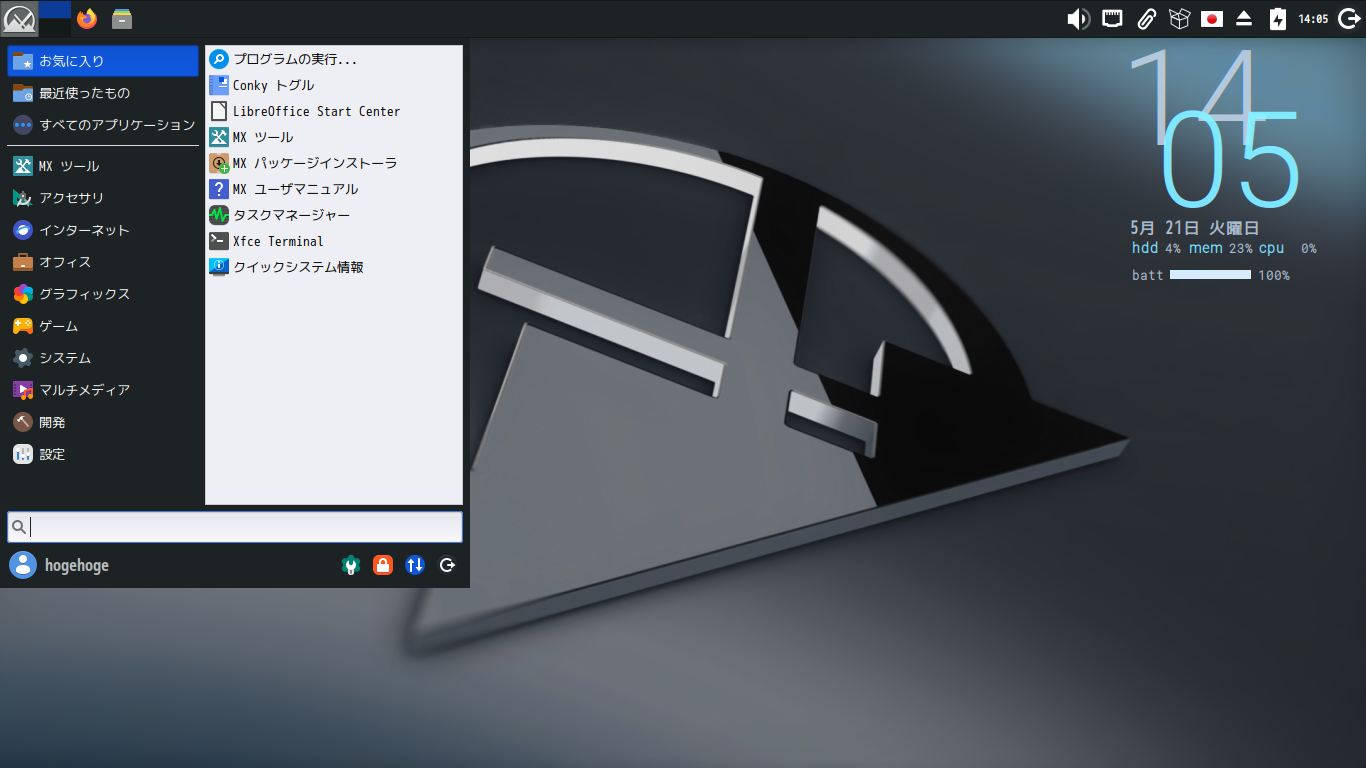Open the 最近使ったもの category
The image size is (1366, 768).
pyautogui.click(x=103, y=93)
